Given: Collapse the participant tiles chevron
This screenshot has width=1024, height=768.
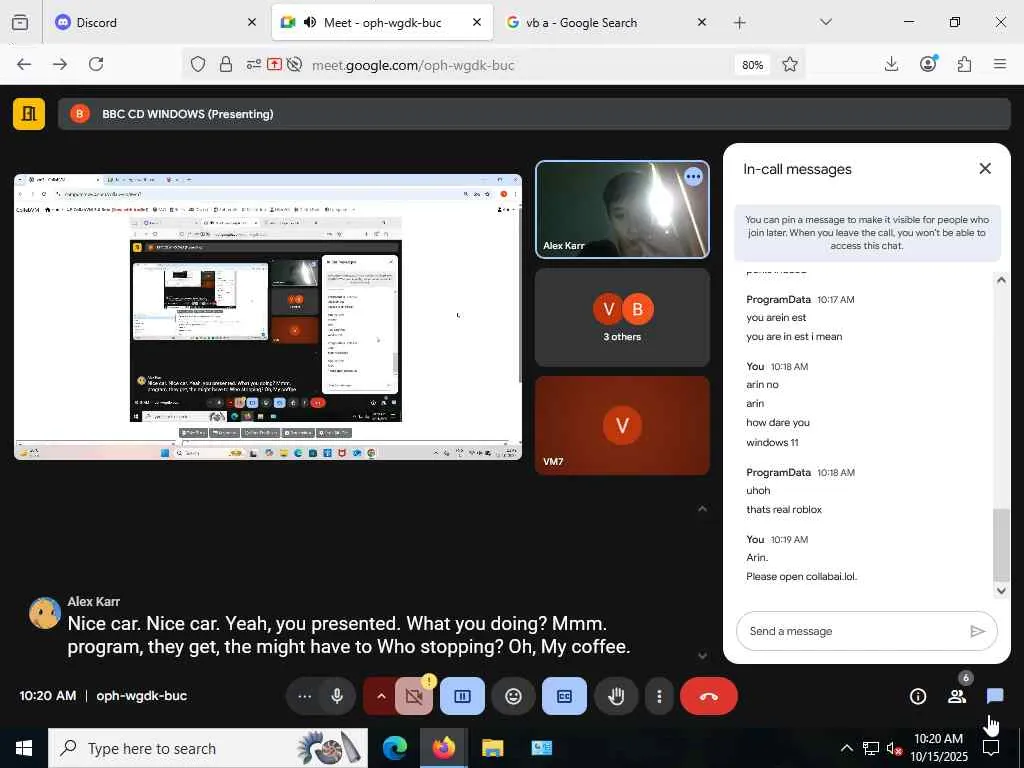Looking at the screenshot, I should coord(702,509).
